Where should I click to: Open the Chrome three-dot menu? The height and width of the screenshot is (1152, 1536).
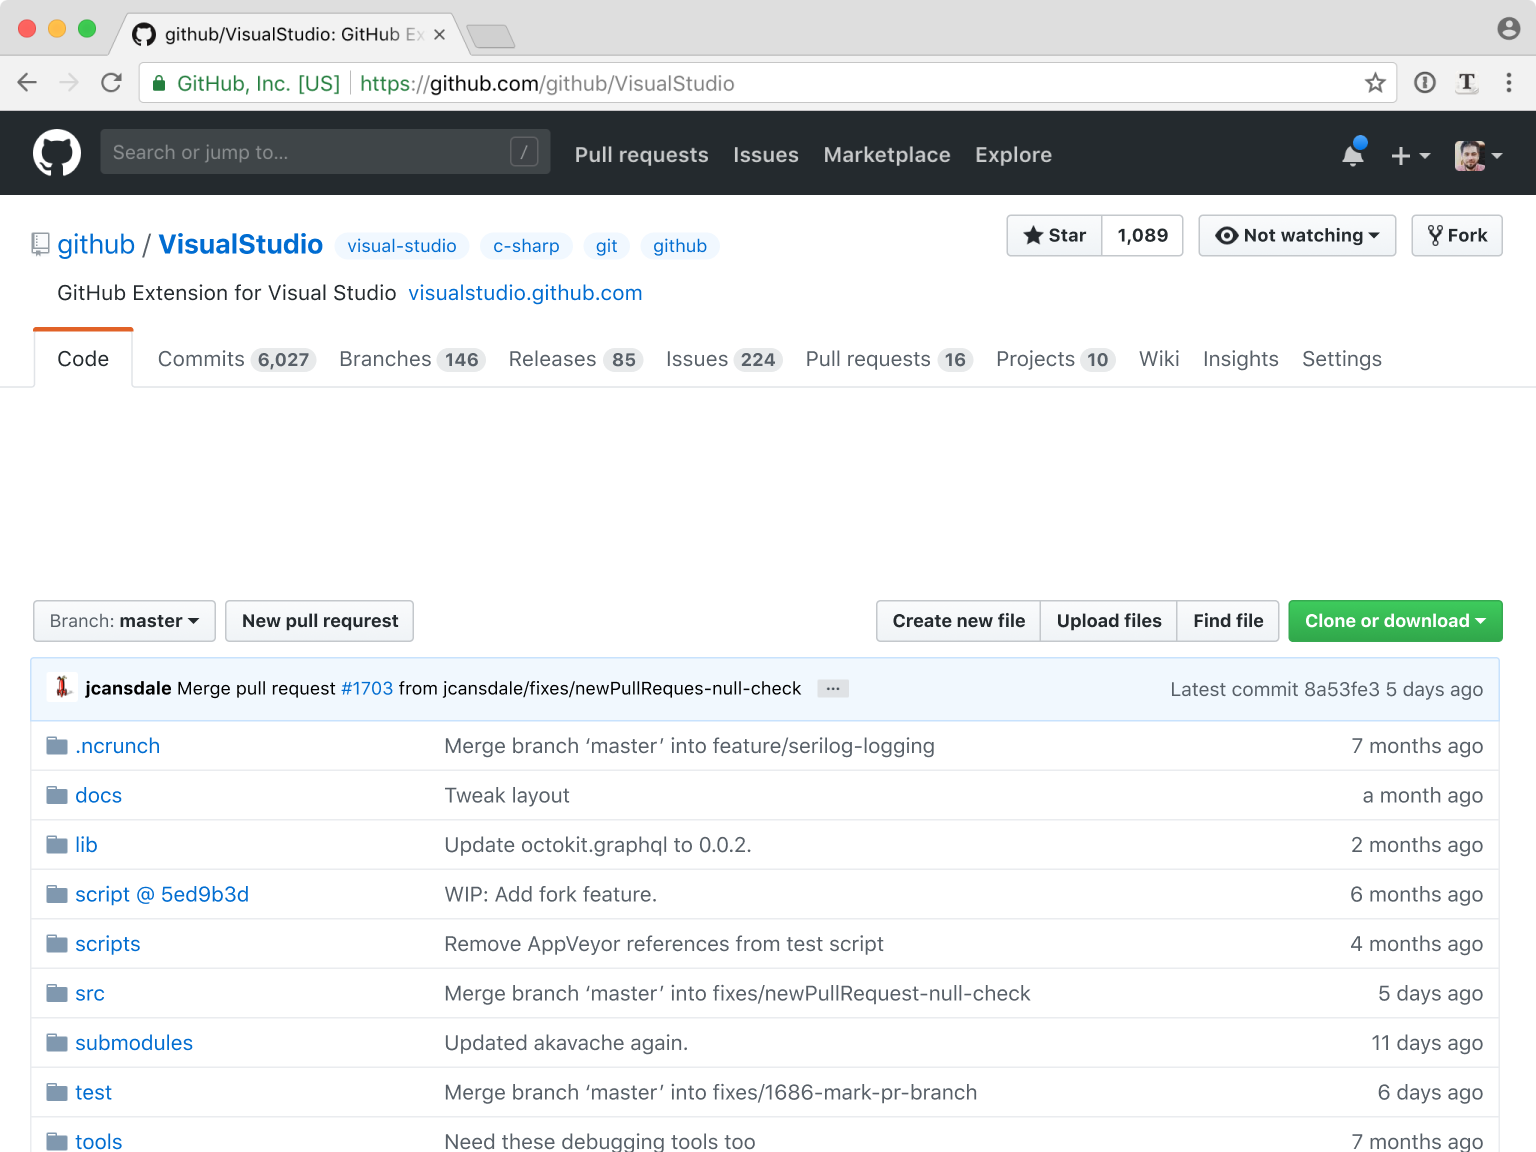pos(1508,83)
